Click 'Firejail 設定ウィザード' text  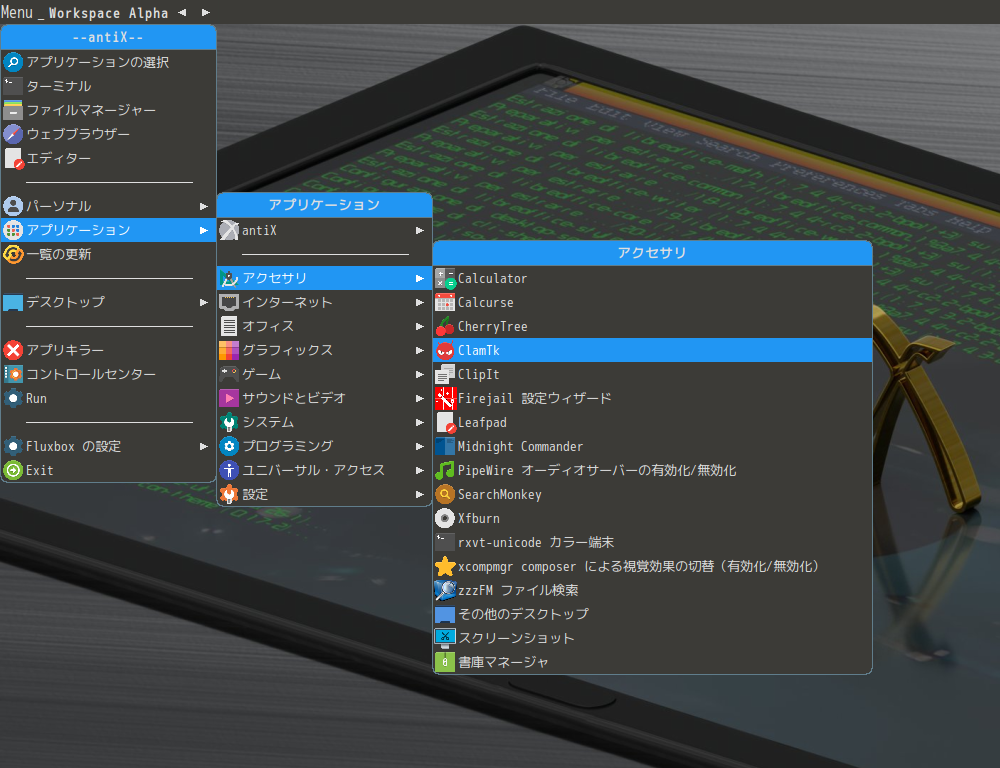pos(534,399)
